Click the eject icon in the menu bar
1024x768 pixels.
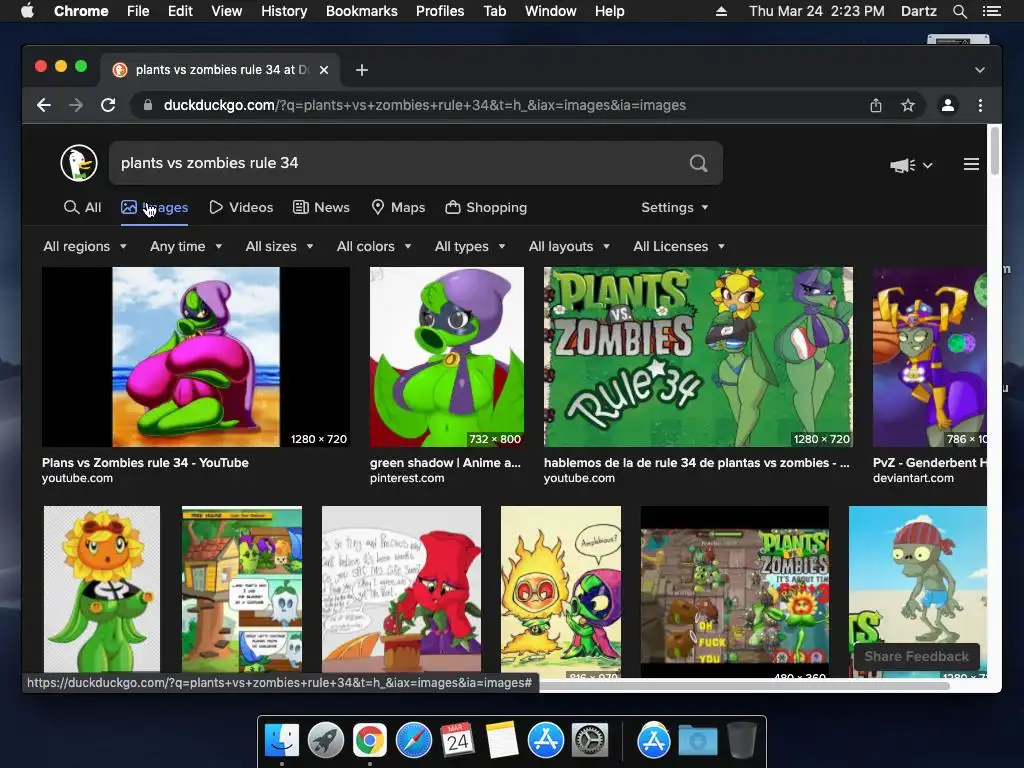722,11
